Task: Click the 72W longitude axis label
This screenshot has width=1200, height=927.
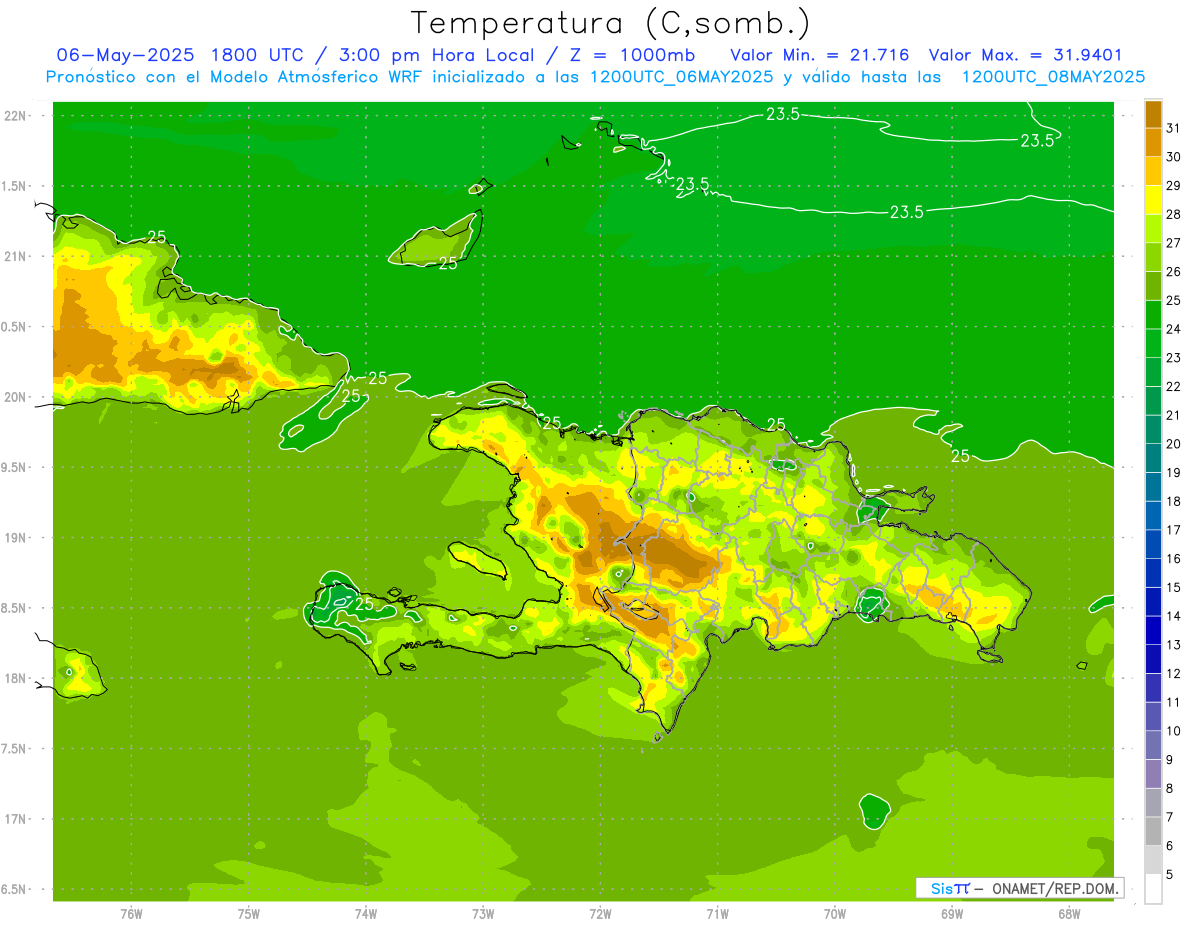Action: [x=600, y=913]
